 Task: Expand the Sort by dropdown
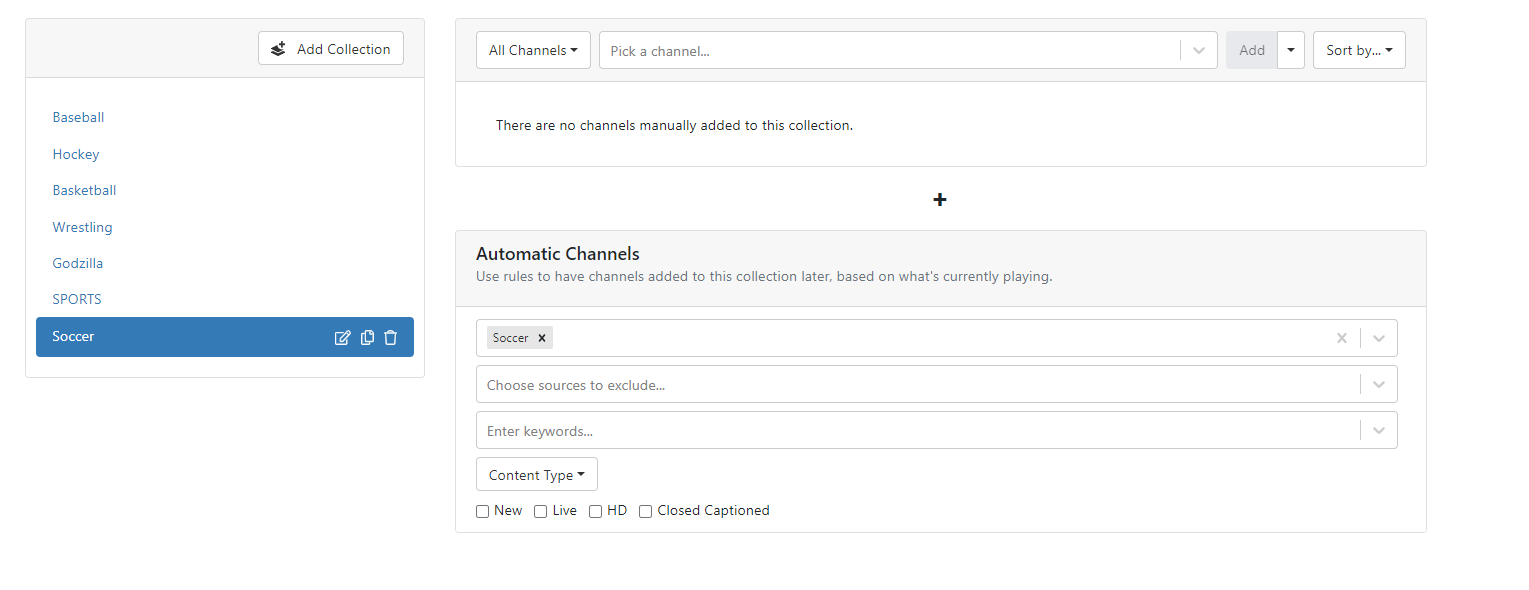click(x=1359, y=50)
